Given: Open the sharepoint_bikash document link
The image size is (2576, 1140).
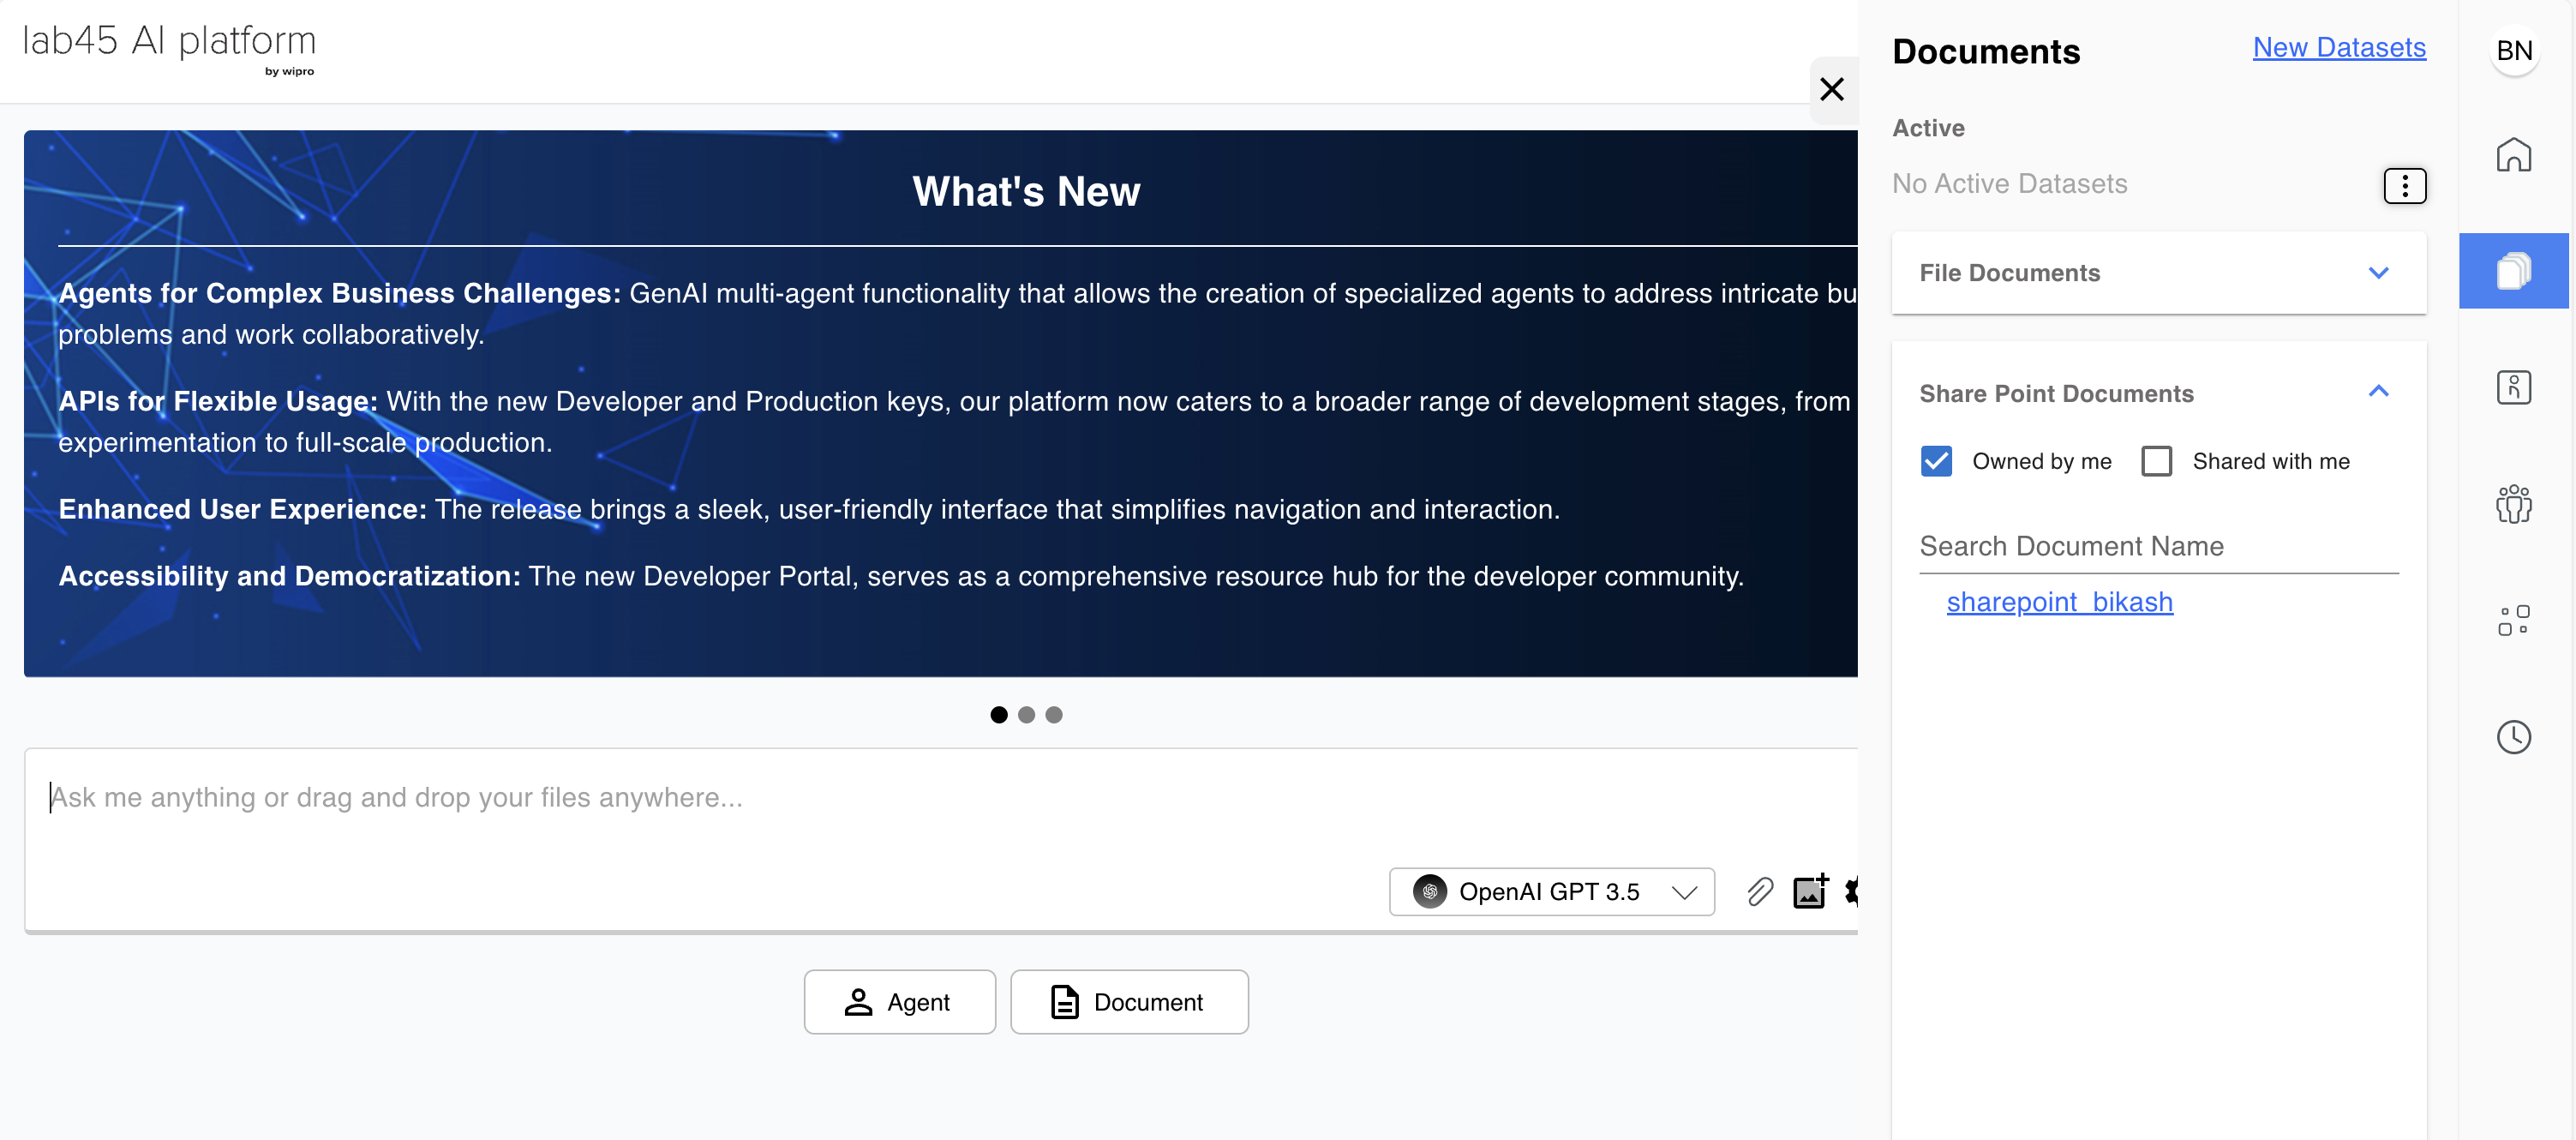Looking at the screenshot, I should [x=2059, y=602].
